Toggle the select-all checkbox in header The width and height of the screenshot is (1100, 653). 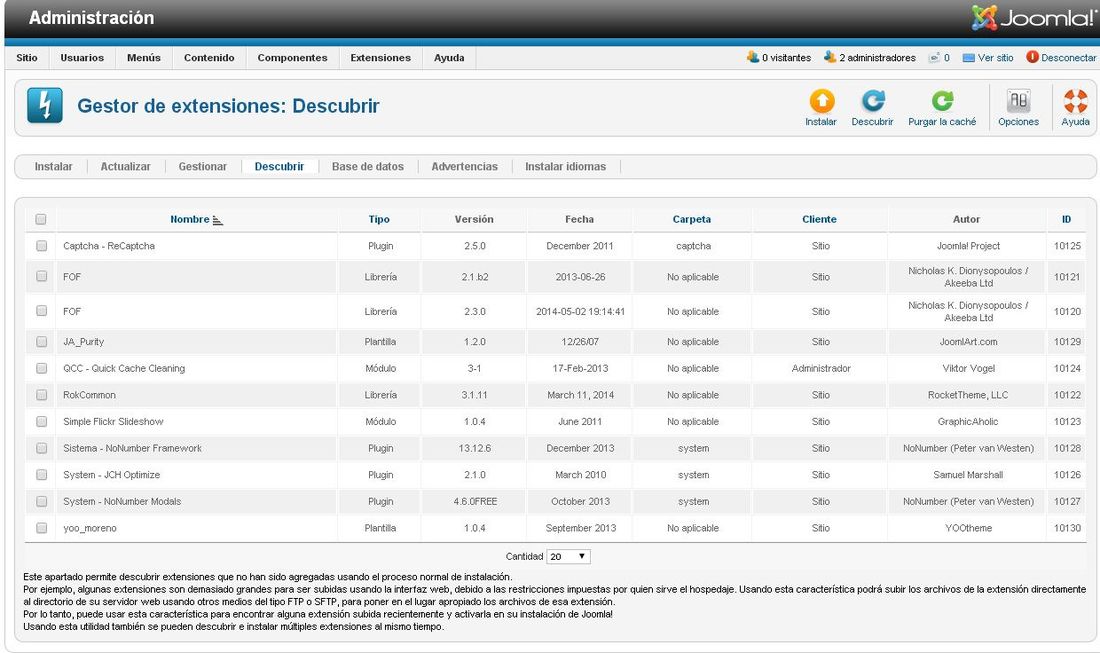point(41,220)
